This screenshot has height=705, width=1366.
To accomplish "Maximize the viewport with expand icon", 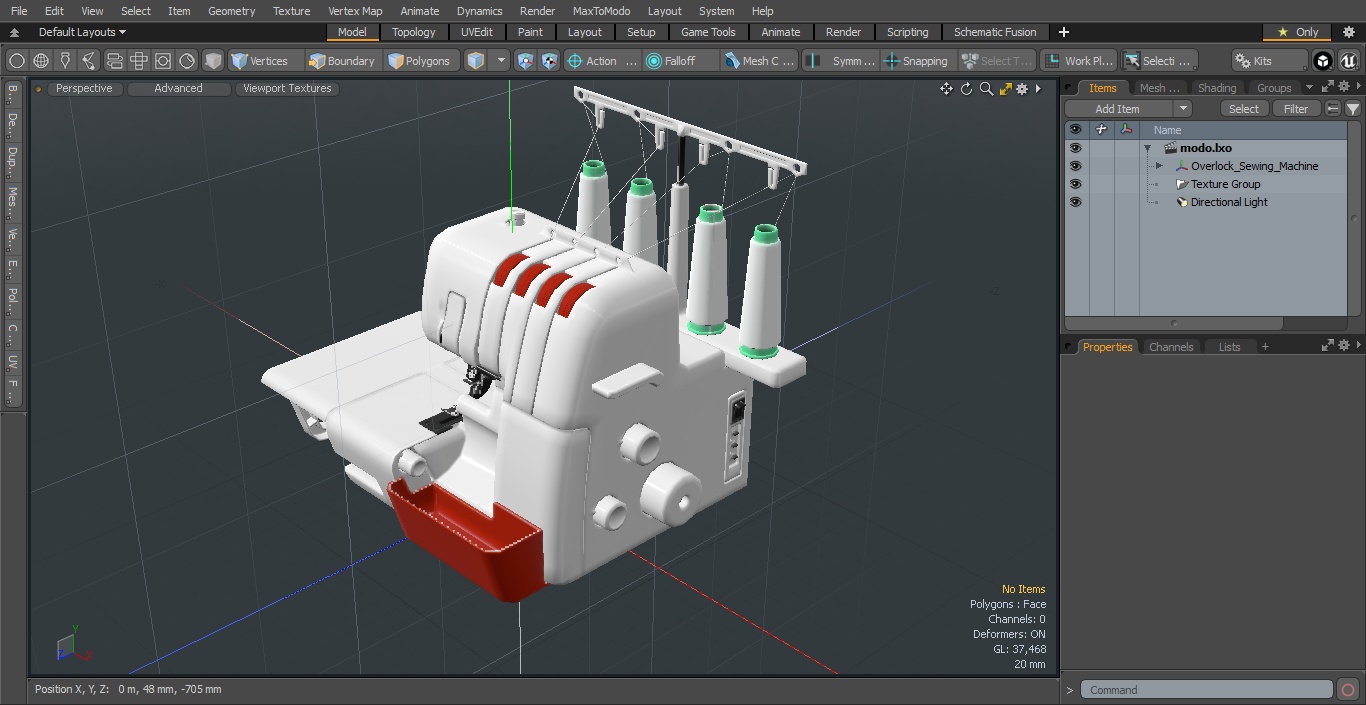I will [1005, 89].
